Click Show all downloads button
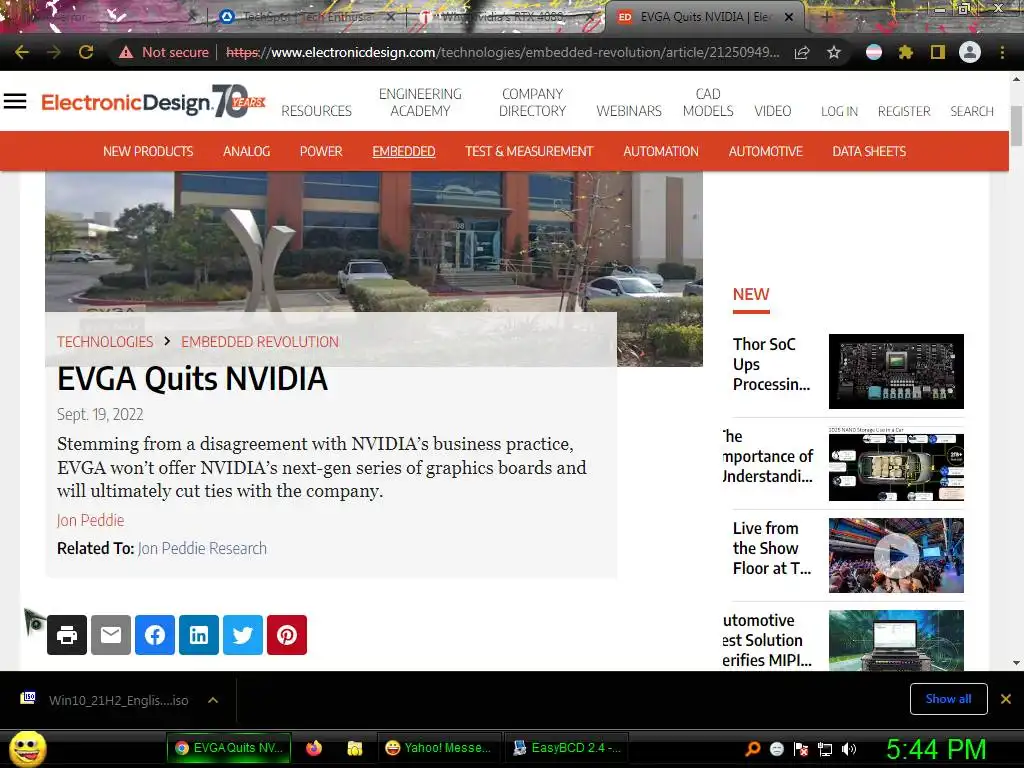Screen dimensions: 1024x768 948,699
